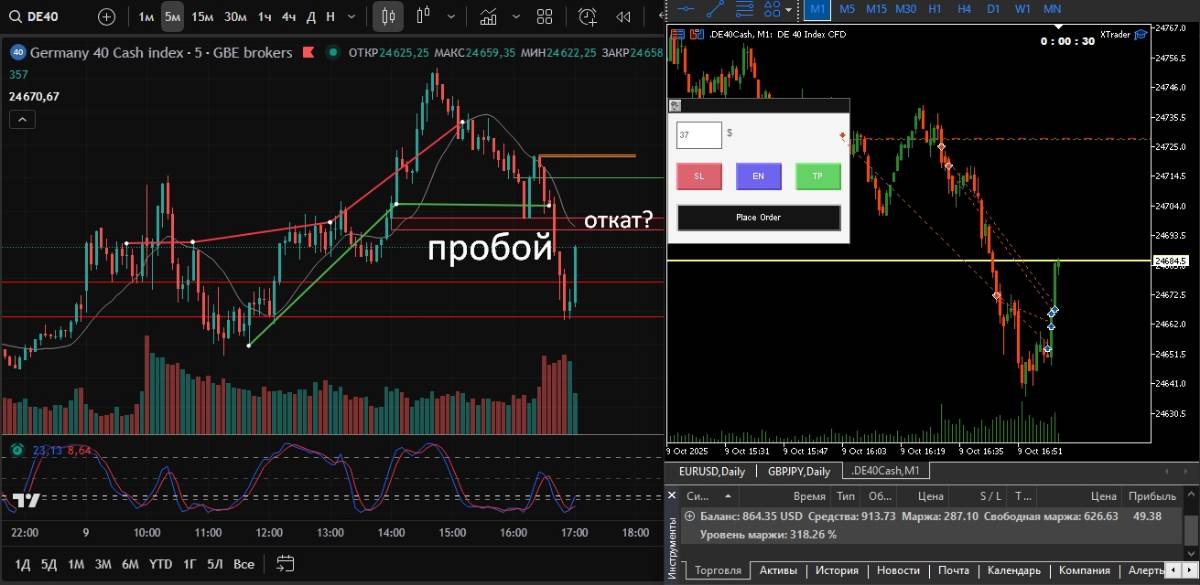Image resolution: width=1200 pixels, height=585 pixels.
Task: Click the replay rewind icon
Action: (x=624, y=17)
